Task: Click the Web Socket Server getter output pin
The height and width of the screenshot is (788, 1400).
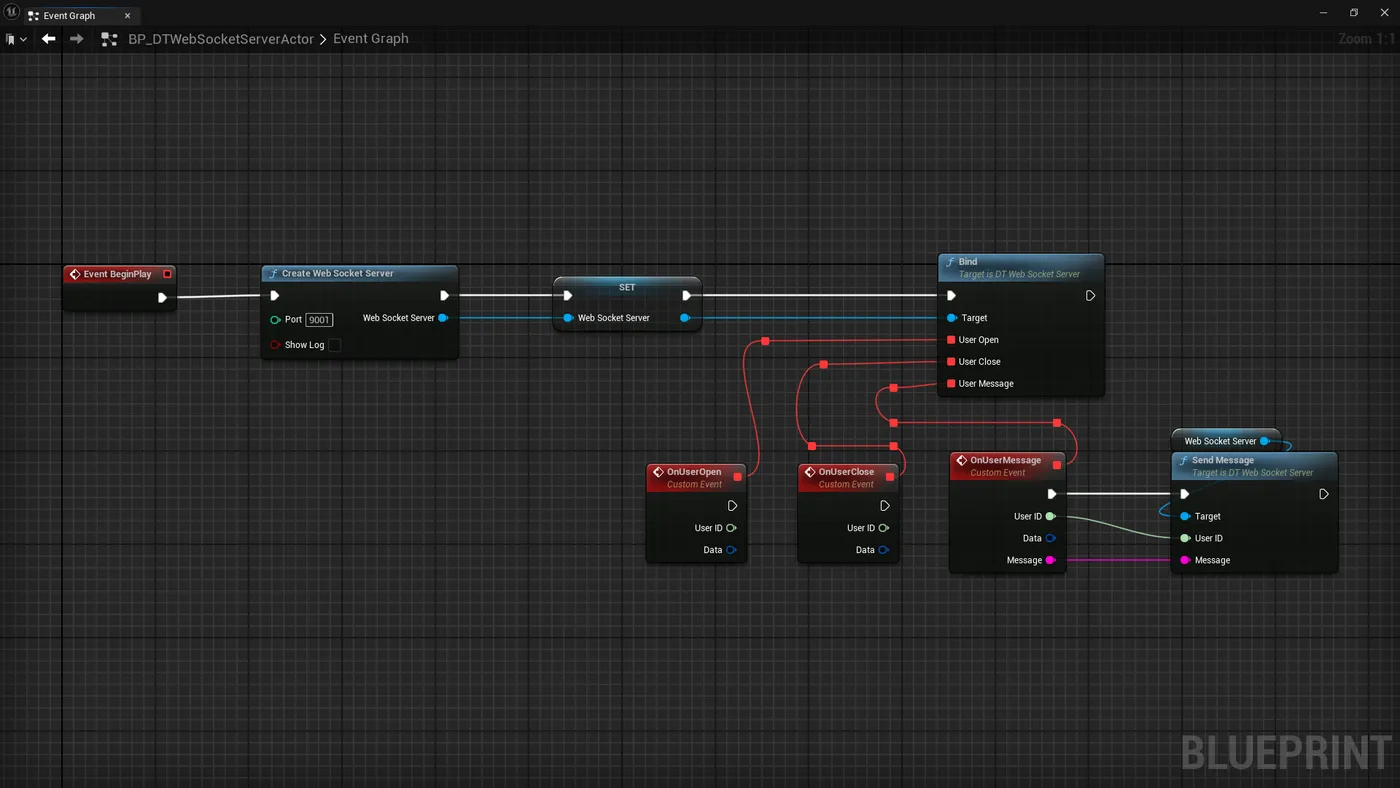Action: point(1265,441)
